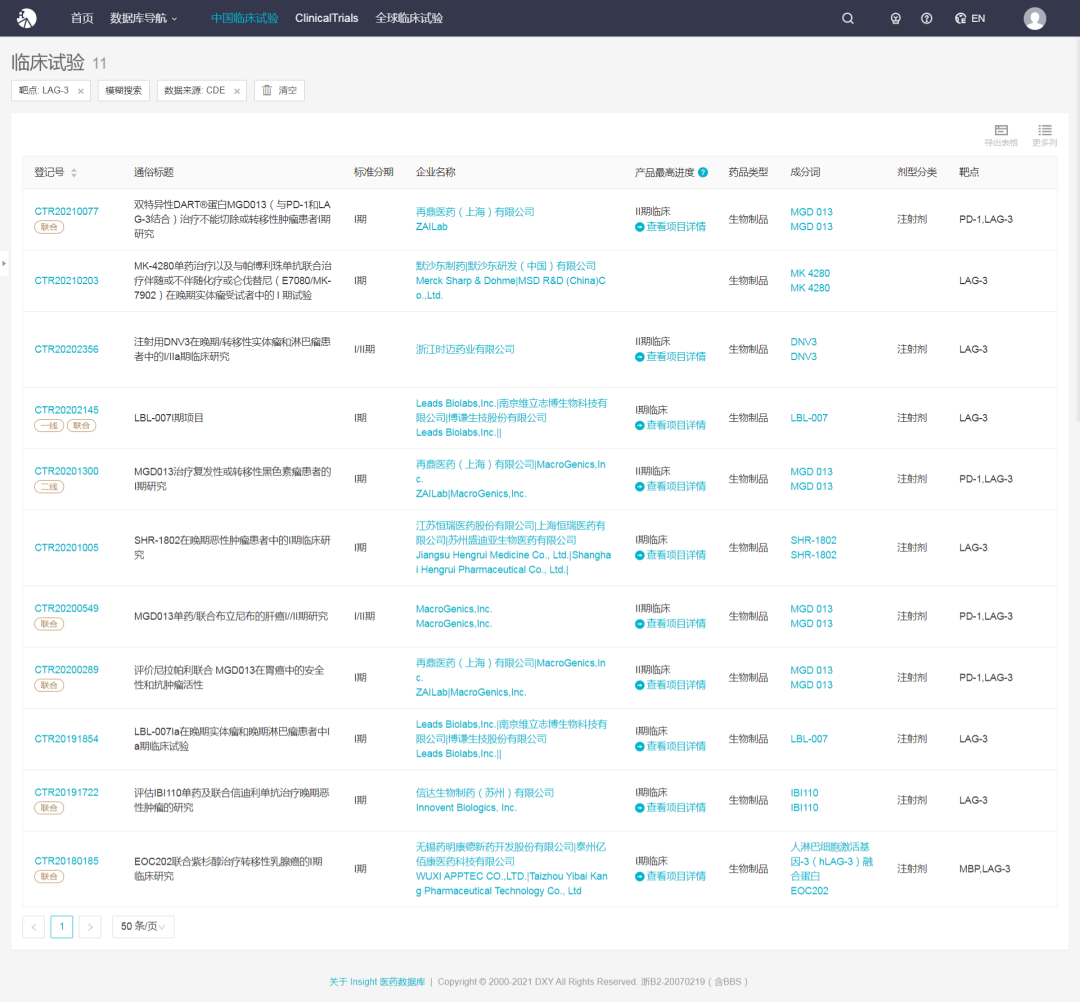Click MBP,LAG-3 target cell

point(985,869)
